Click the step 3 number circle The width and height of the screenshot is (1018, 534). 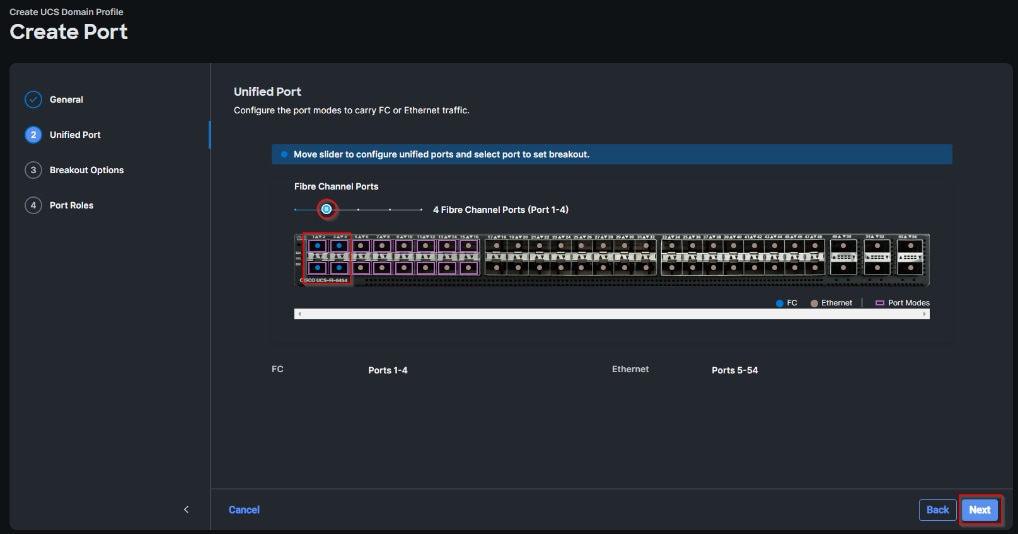[x=33, y=170]
